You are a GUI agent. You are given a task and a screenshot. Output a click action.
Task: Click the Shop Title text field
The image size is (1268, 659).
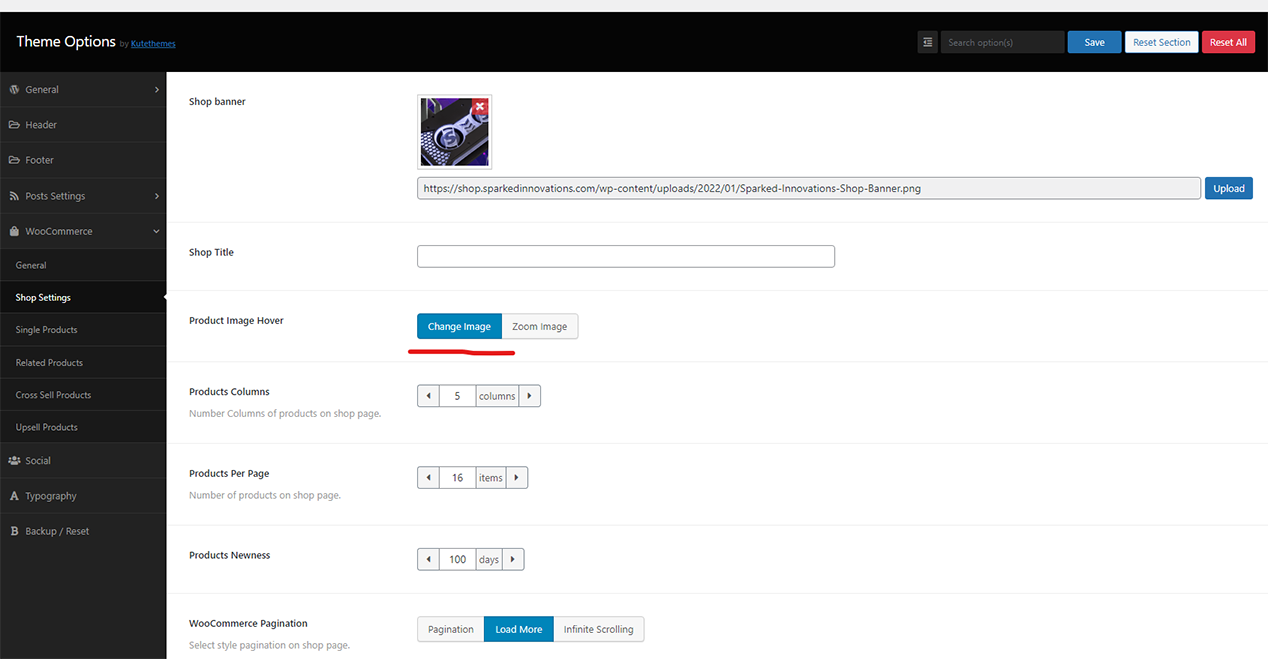point(626,256)
